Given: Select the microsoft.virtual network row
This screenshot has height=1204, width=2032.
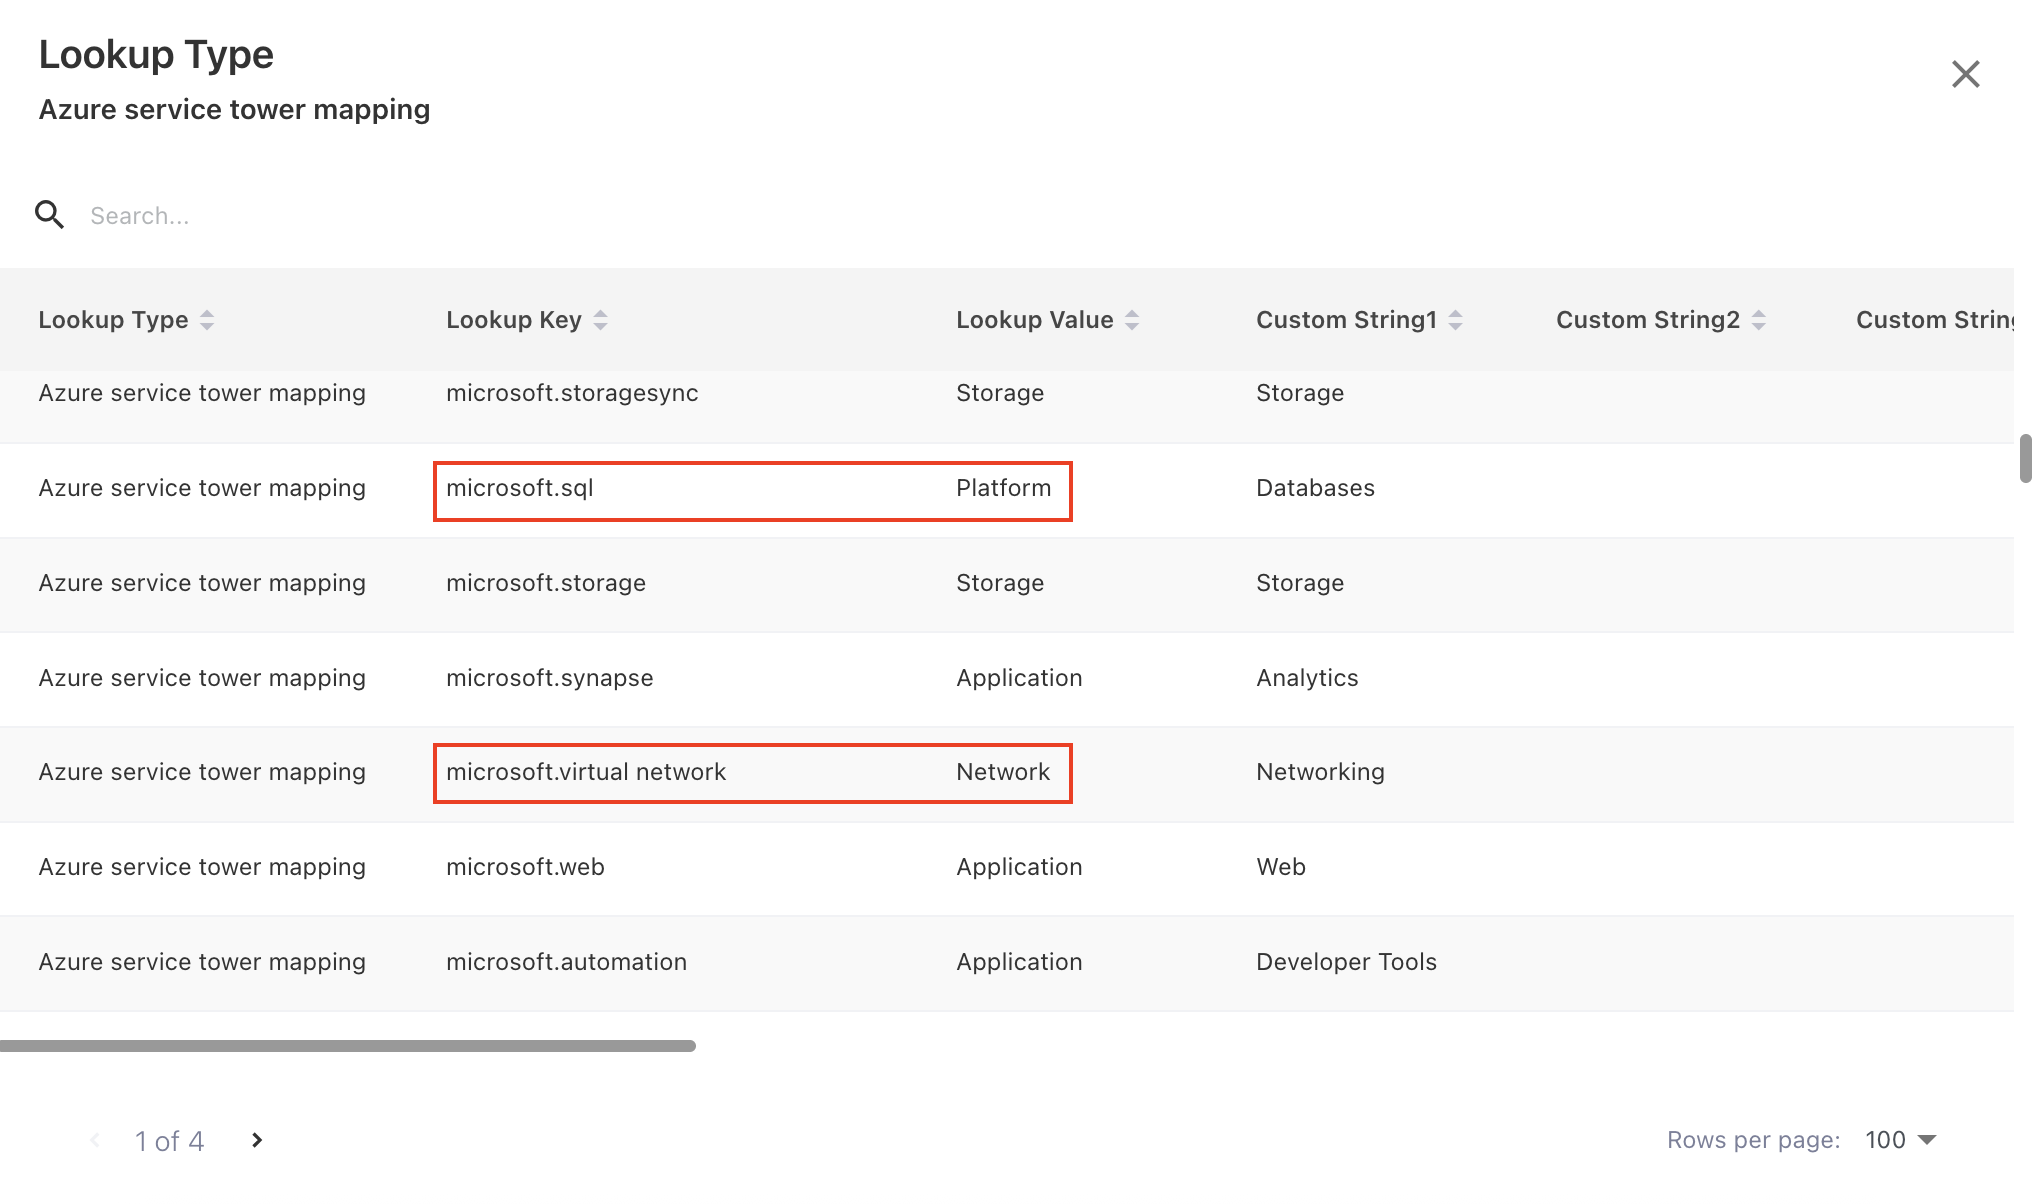Looking at the screenshot, I should 752,772.
